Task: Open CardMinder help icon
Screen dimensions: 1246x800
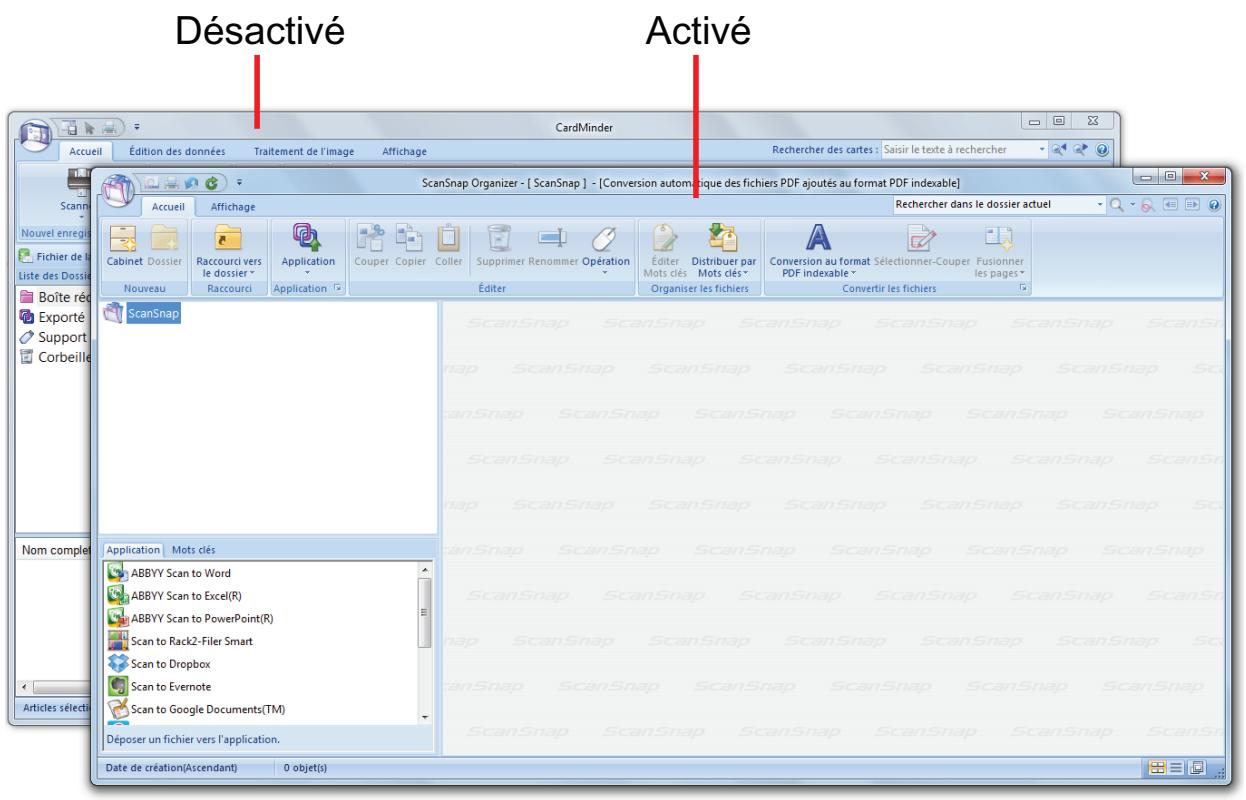Action: pos(1103,150)
